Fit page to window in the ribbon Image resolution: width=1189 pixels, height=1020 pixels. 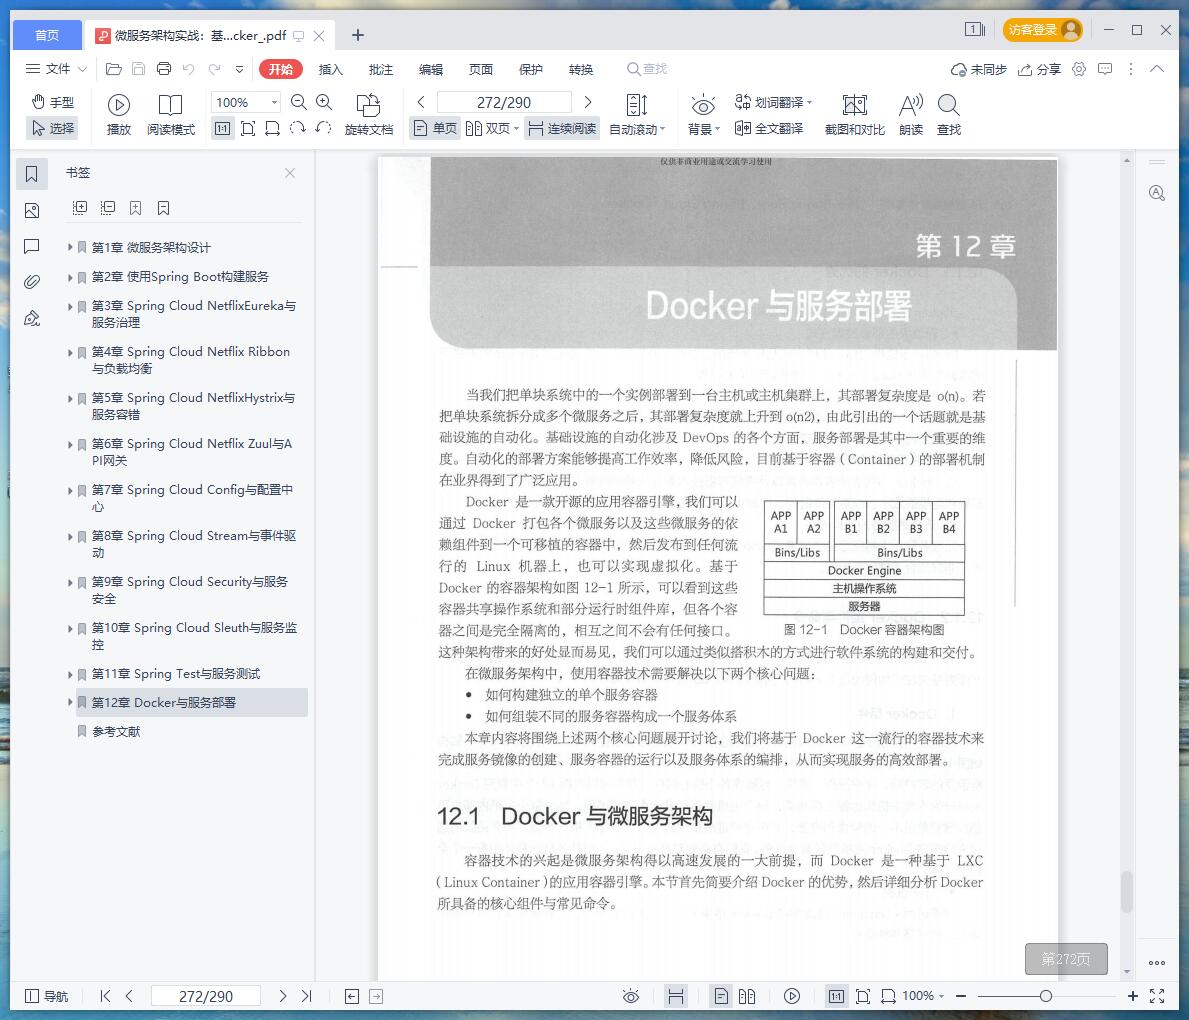[247, 128]
